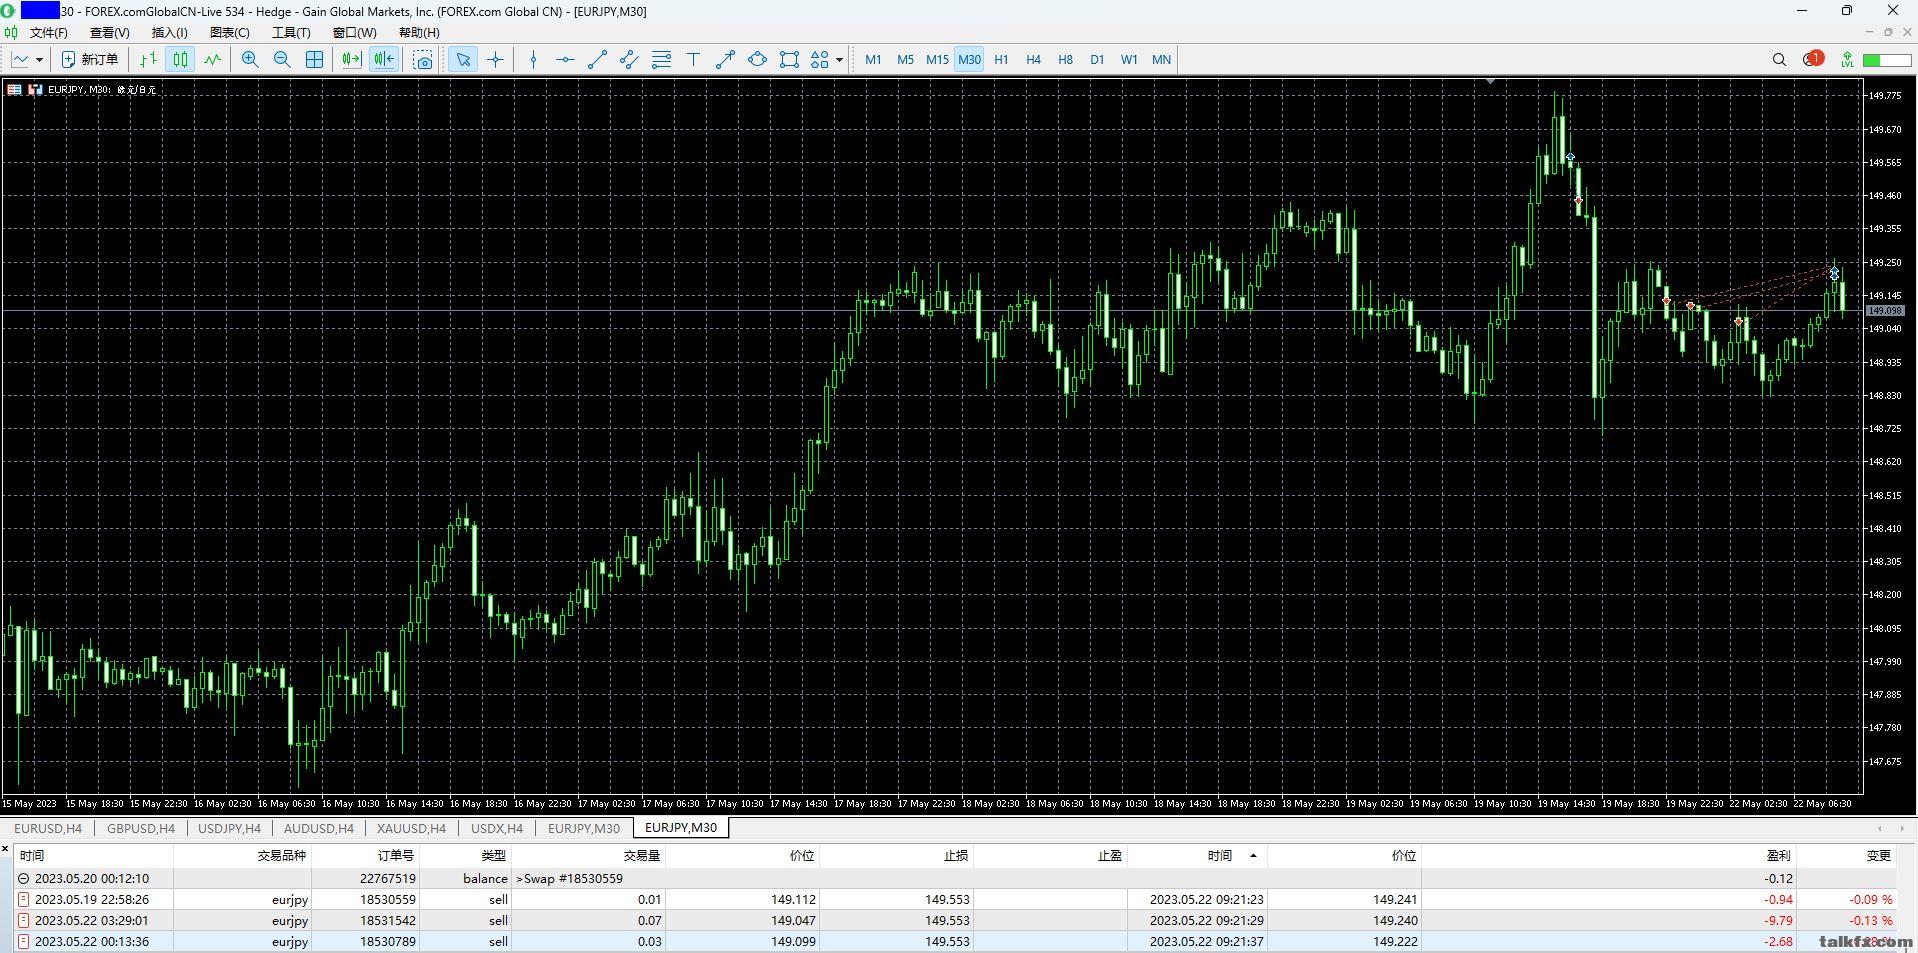Open notifications icon with red badge

pos(1813,59)
